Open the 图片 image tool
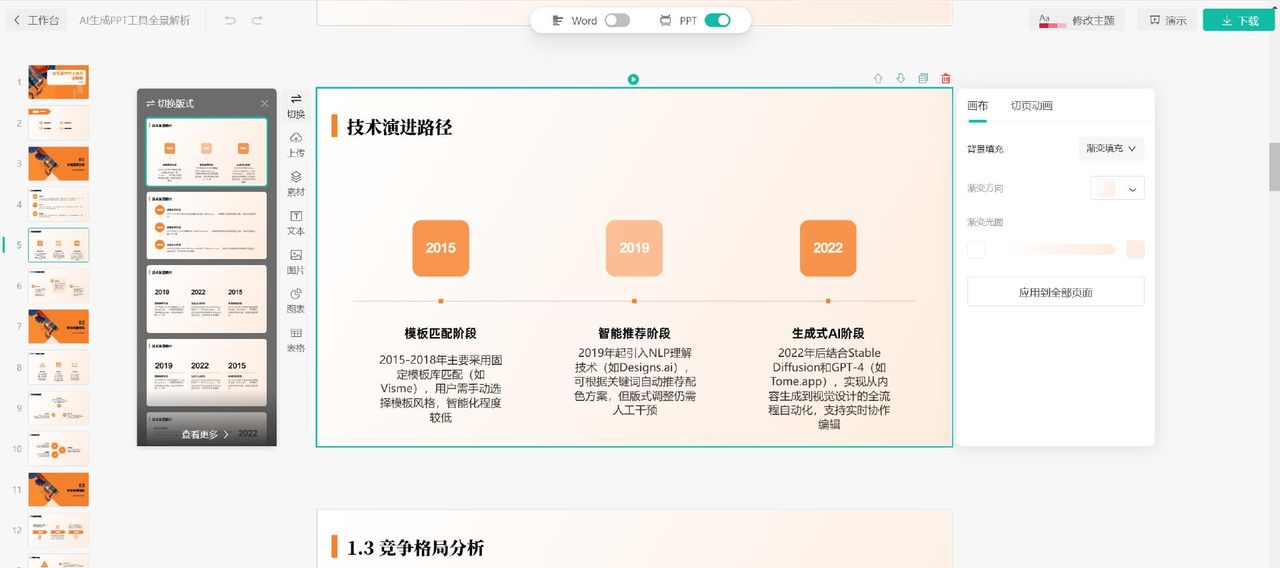 tap(296, 261)
